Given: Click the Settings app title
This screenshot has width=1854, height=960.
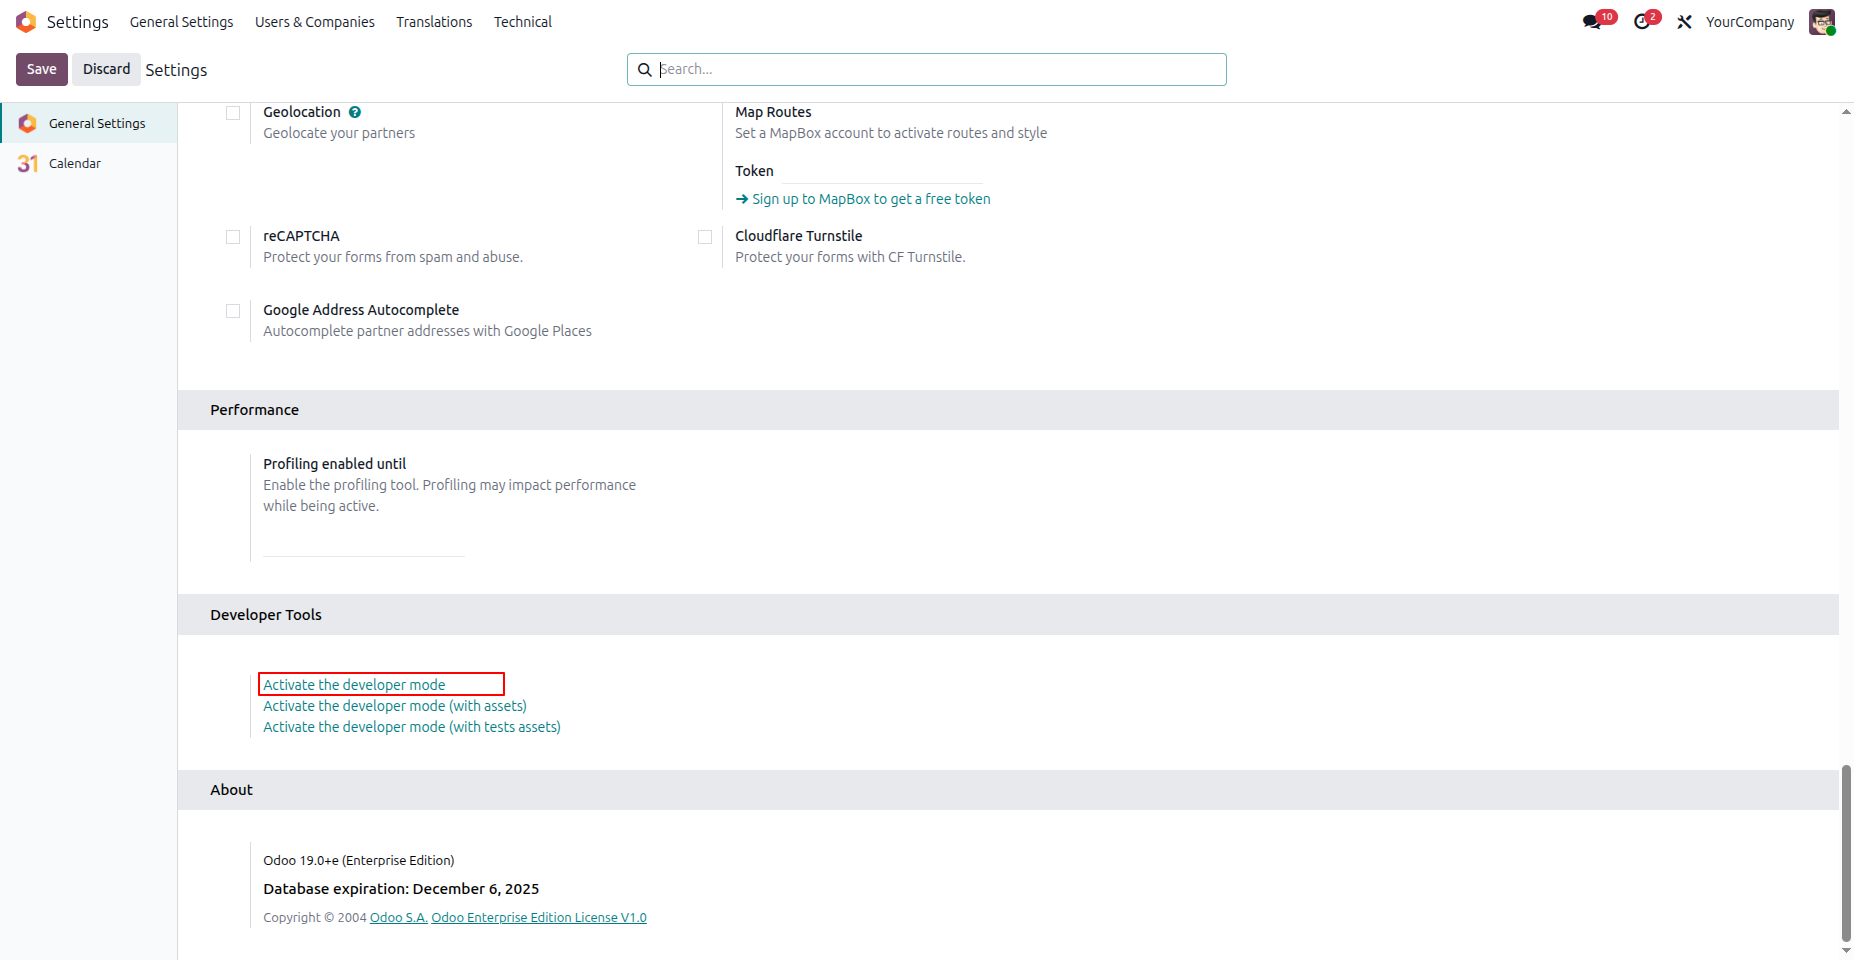Looking at the screenshot, I should pos(78,22).
